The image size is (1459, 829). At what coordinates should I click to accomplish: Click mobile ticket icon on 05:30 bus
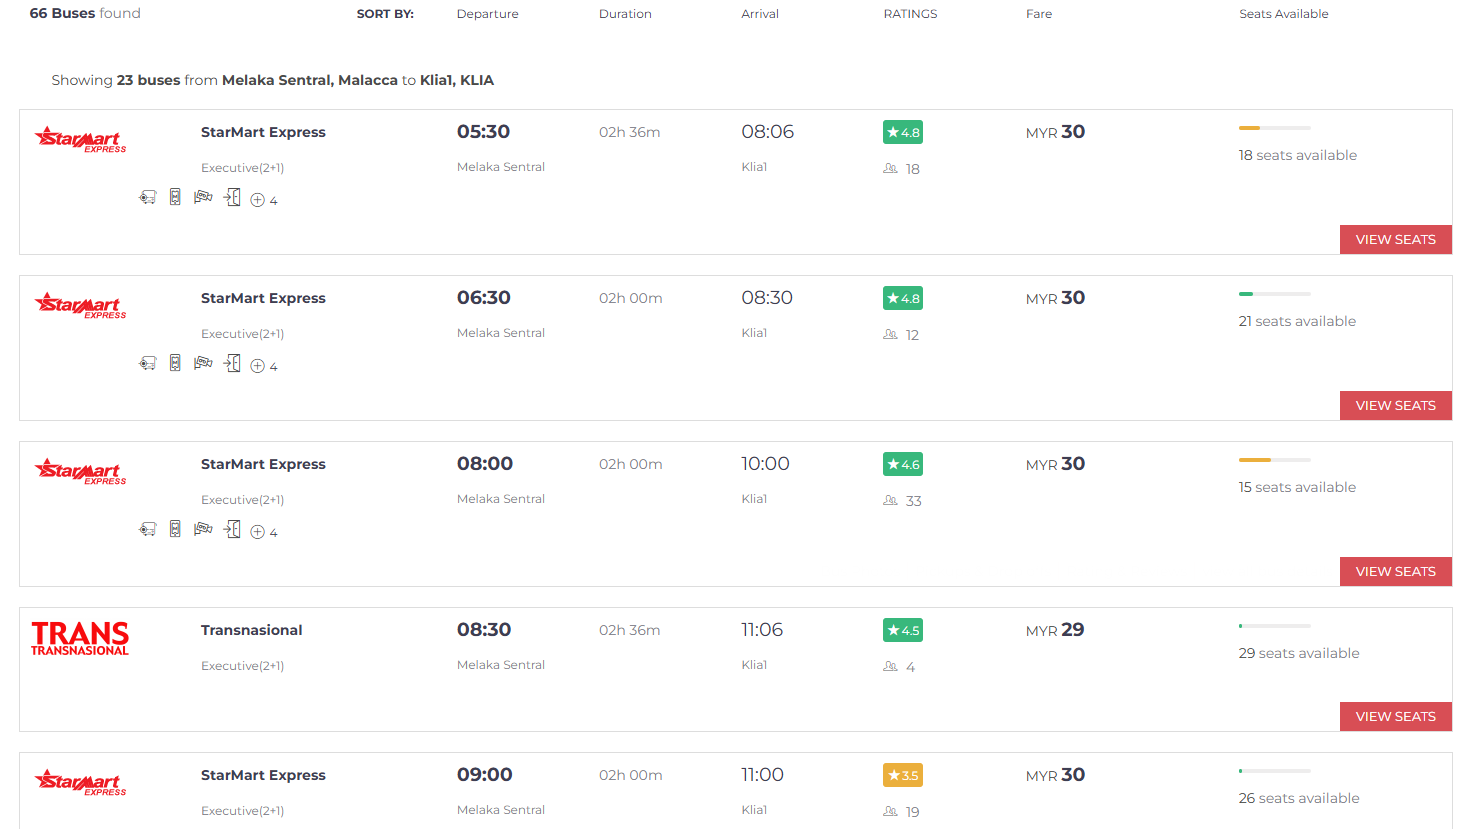pyautogui.click(x=175, y=198)
